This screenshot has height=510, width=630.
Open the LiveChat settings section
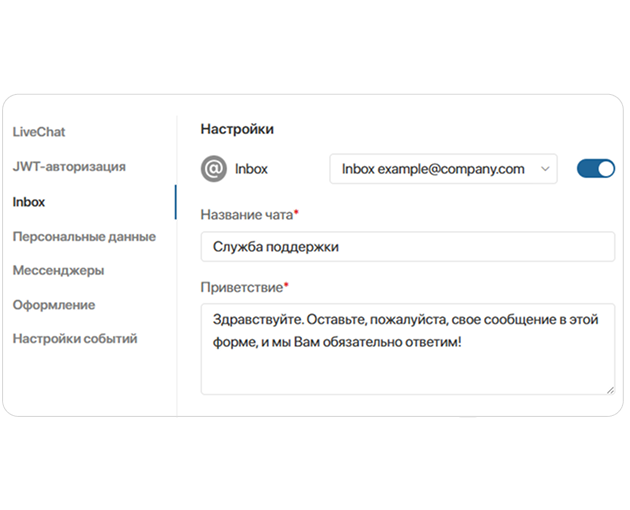pyautogui.click(x=39, y=132)
